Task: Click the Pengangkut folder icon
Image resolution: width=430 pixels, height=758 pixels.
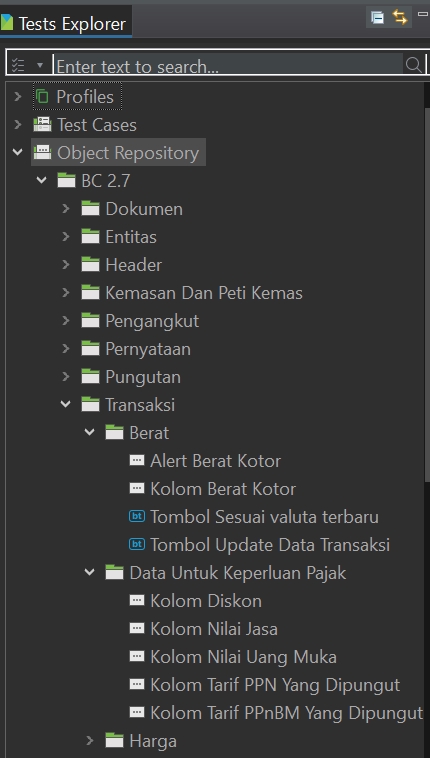Action: click(90, 321)
